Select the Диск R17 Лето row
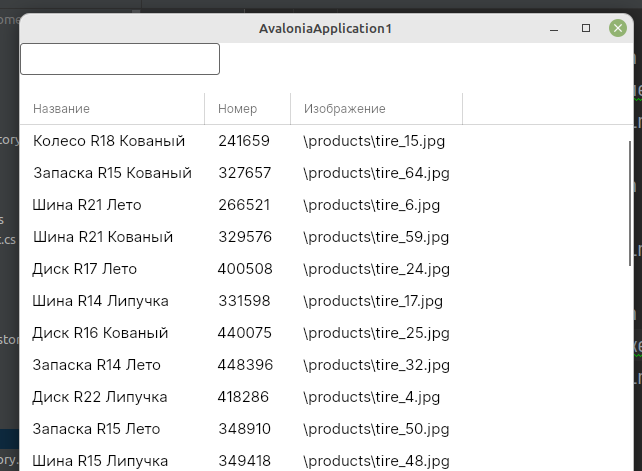This screenshot has width=642, height=471. click(85, 269)
